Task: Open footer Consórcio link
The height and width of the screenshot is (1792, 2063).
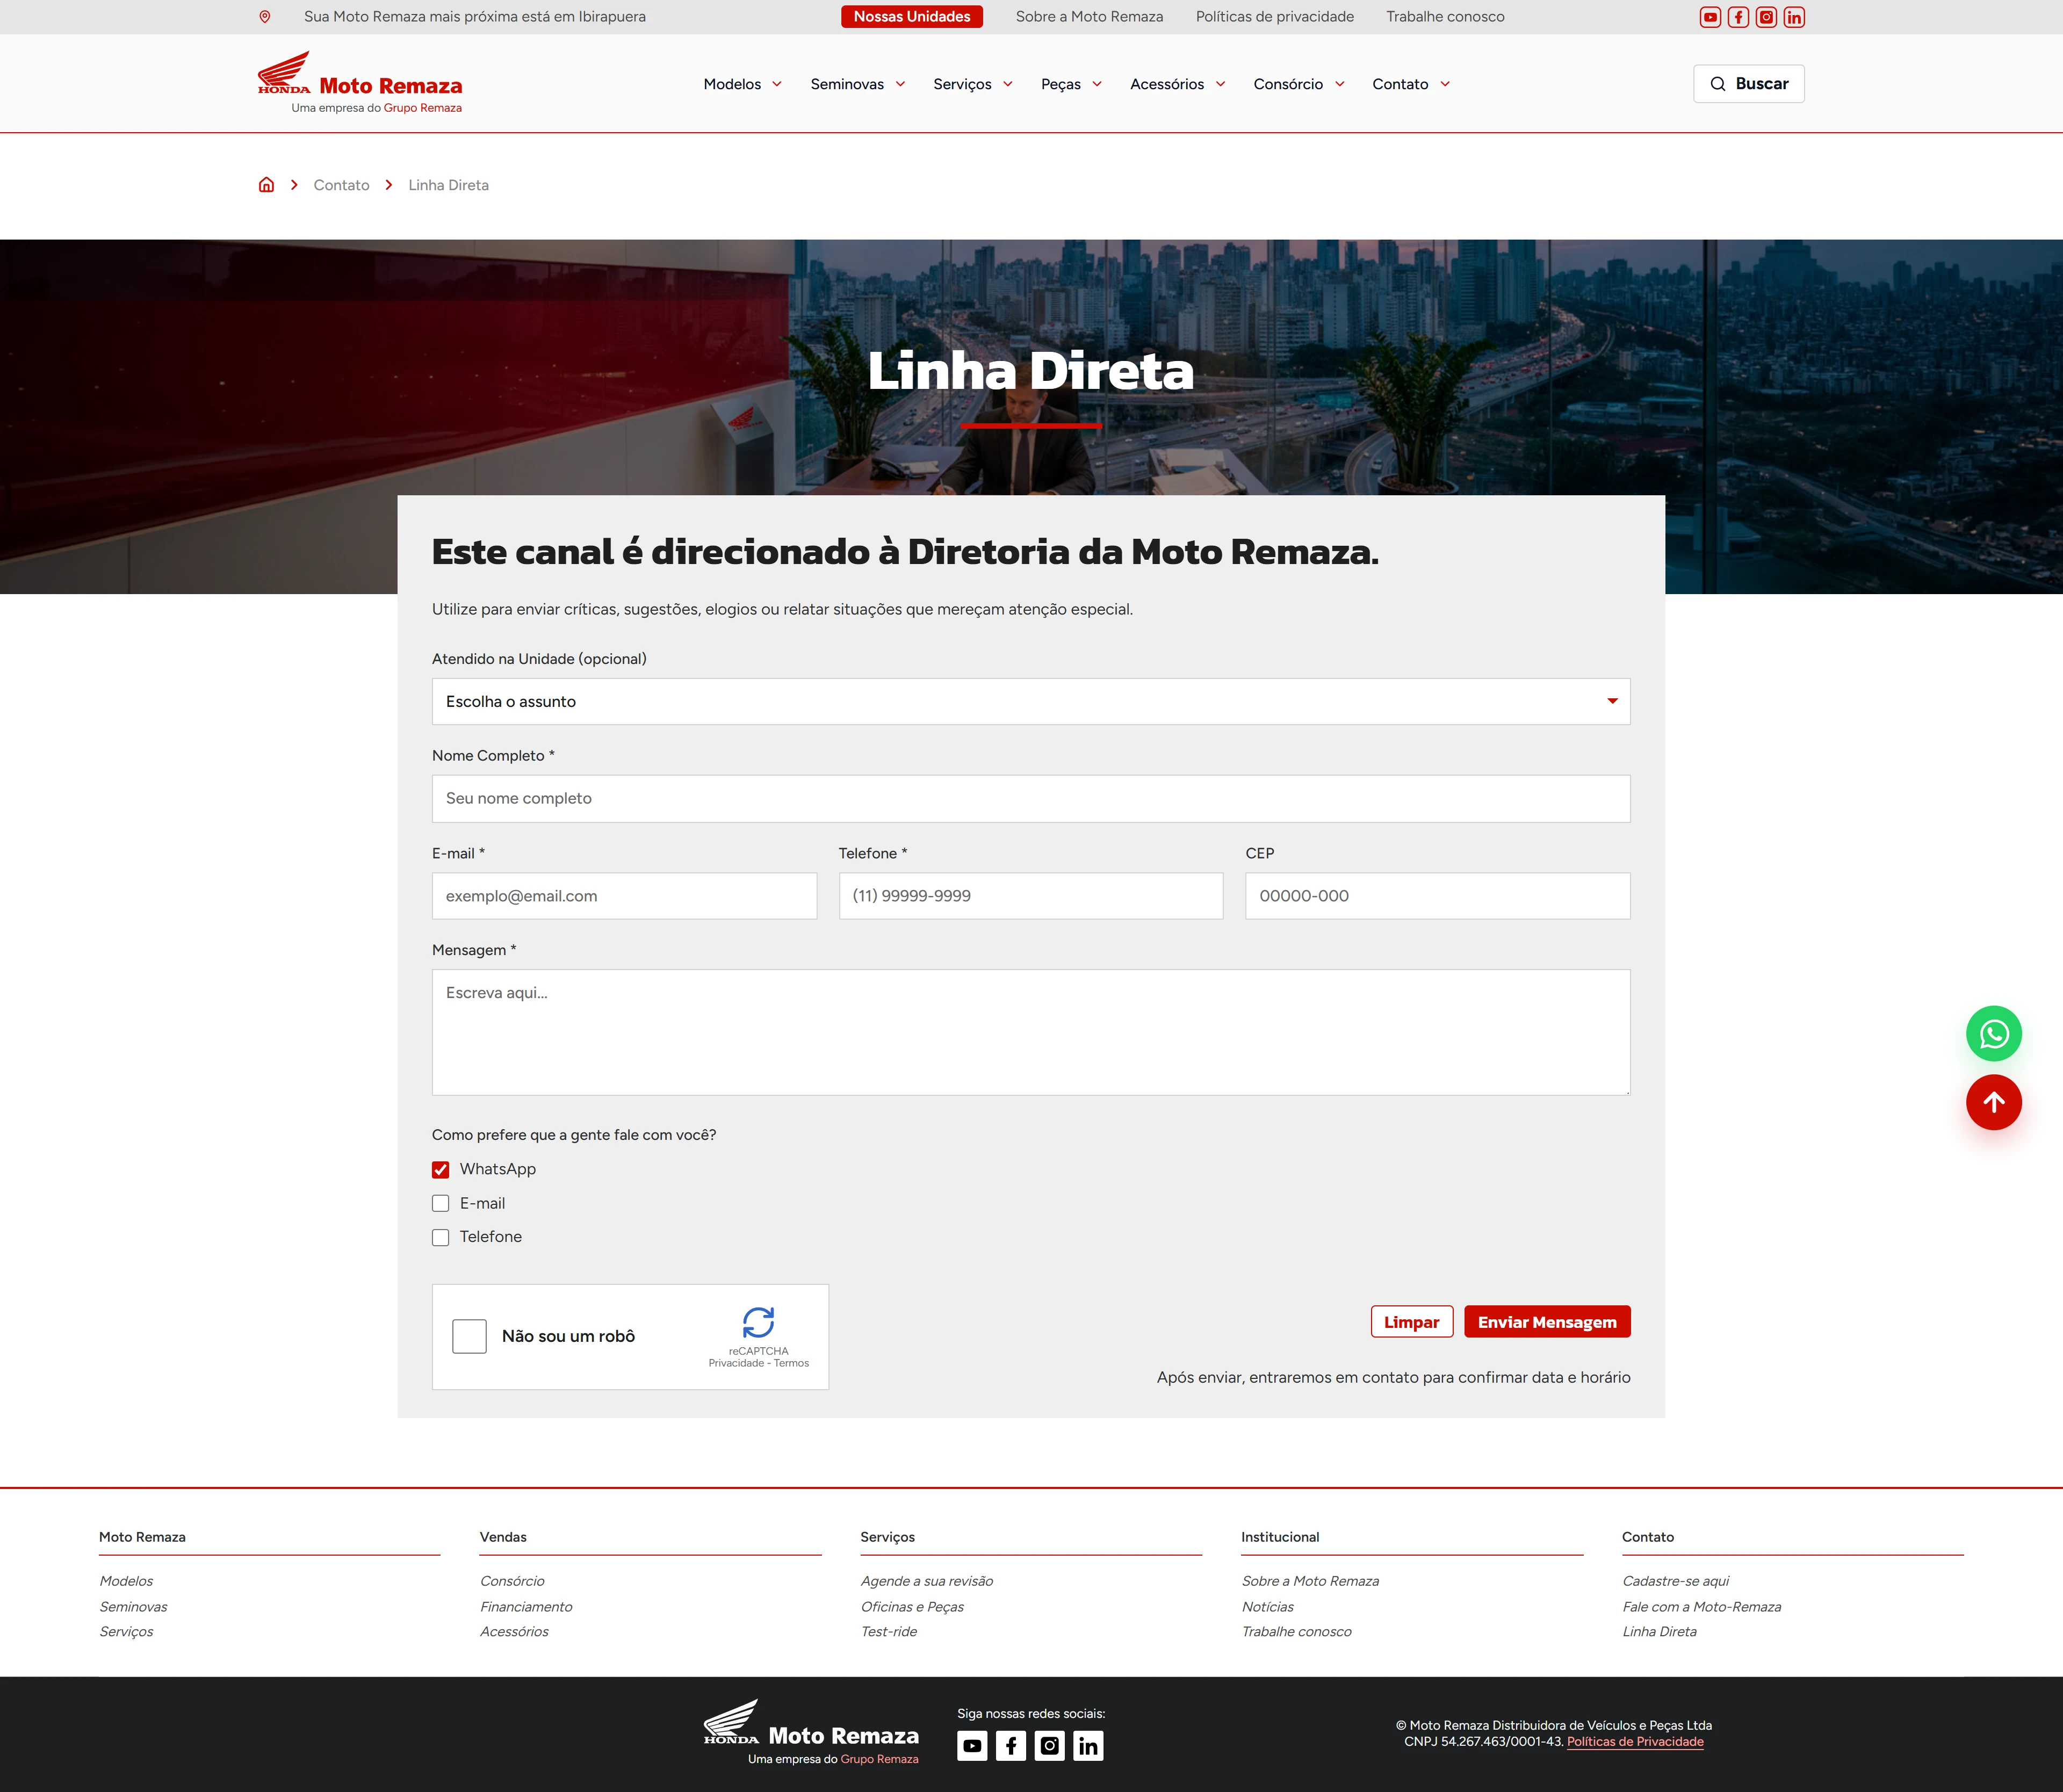Action: [x=512, y=1581]
